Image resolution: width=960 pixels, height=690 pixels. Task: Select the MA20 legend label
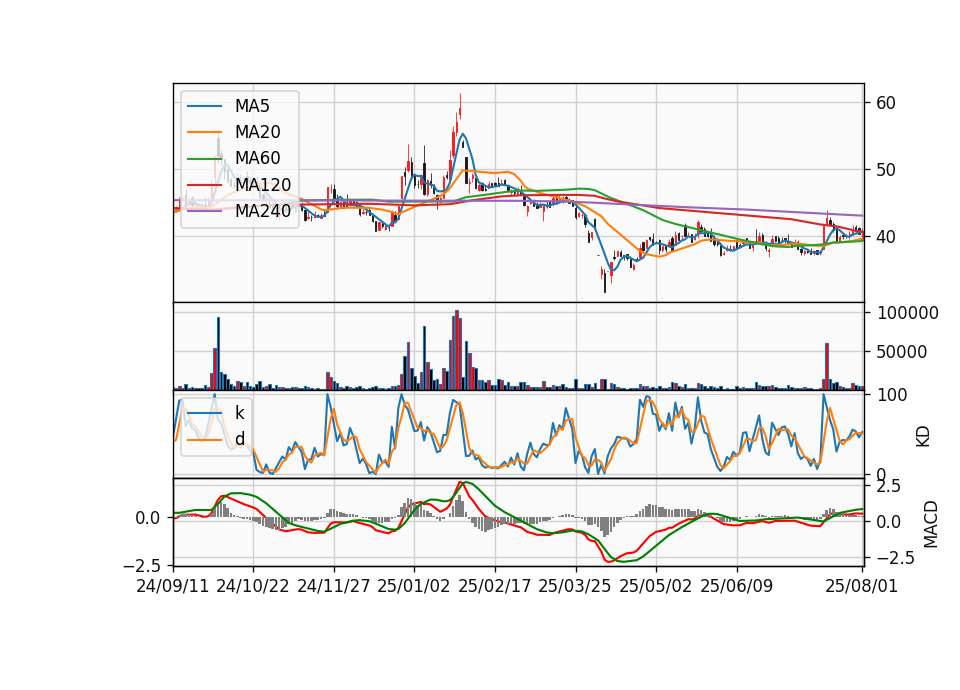[257, 132]
